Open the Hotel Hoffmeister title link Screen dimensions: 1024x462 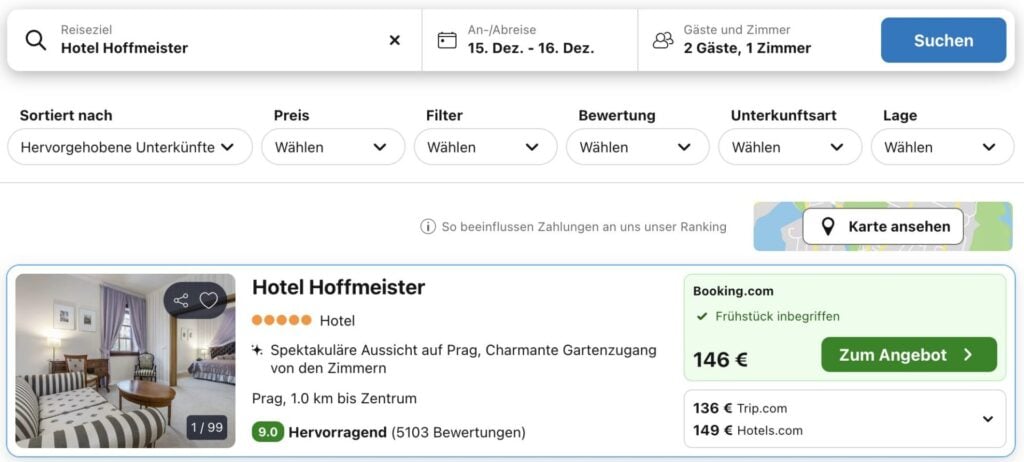click(338, 288)
